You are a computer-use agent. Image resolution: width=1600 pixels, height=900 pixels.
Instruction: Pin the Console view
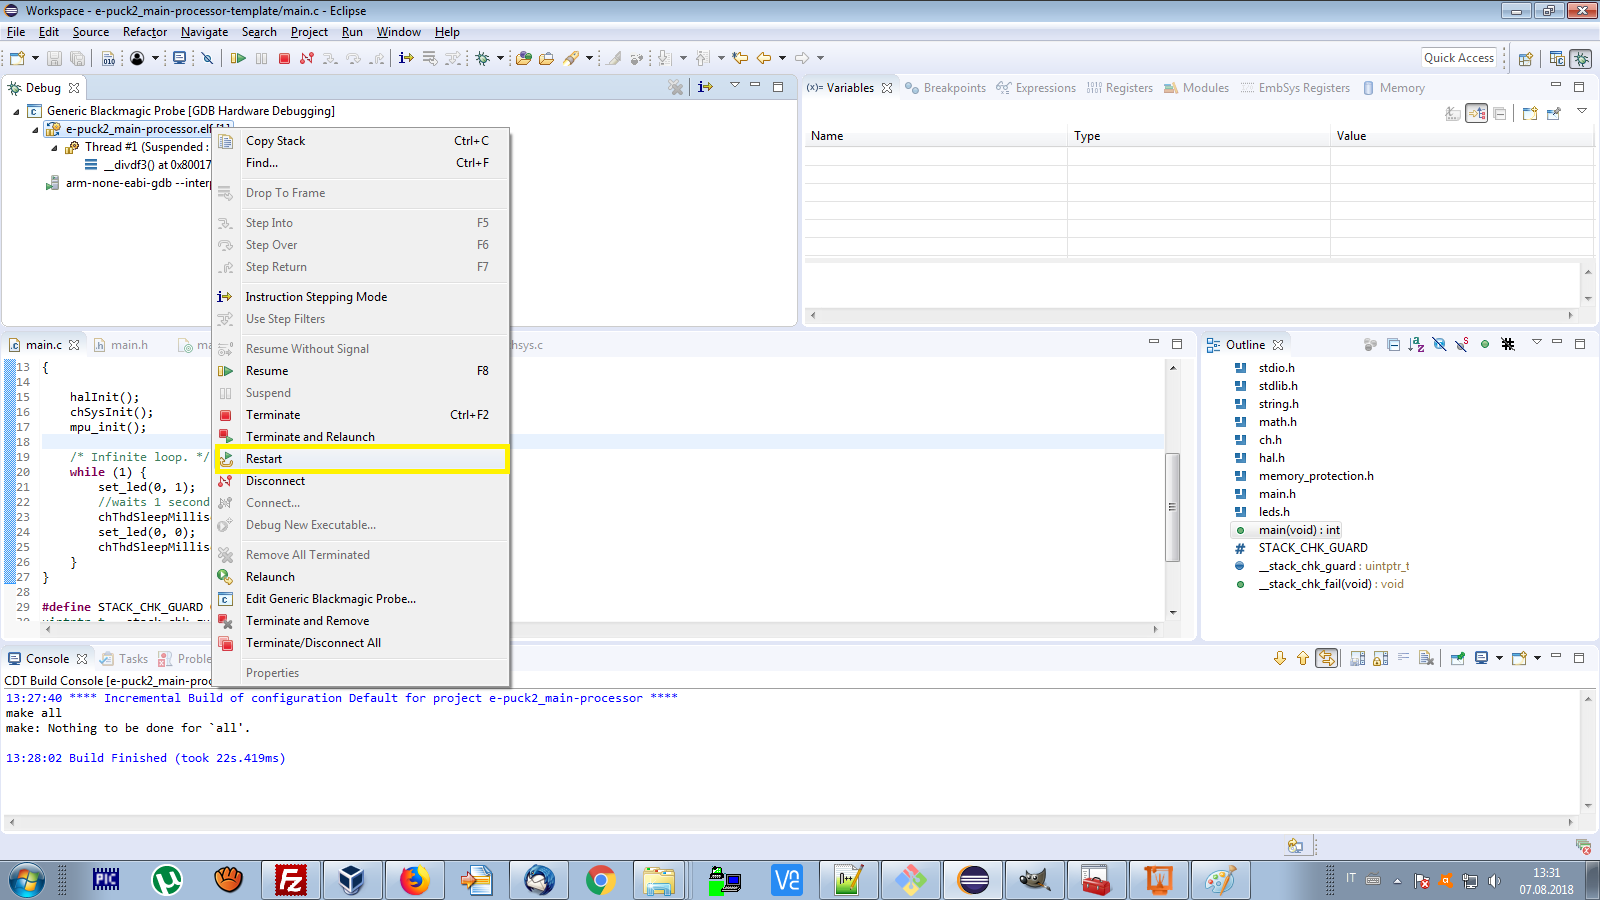point(1457,658)
